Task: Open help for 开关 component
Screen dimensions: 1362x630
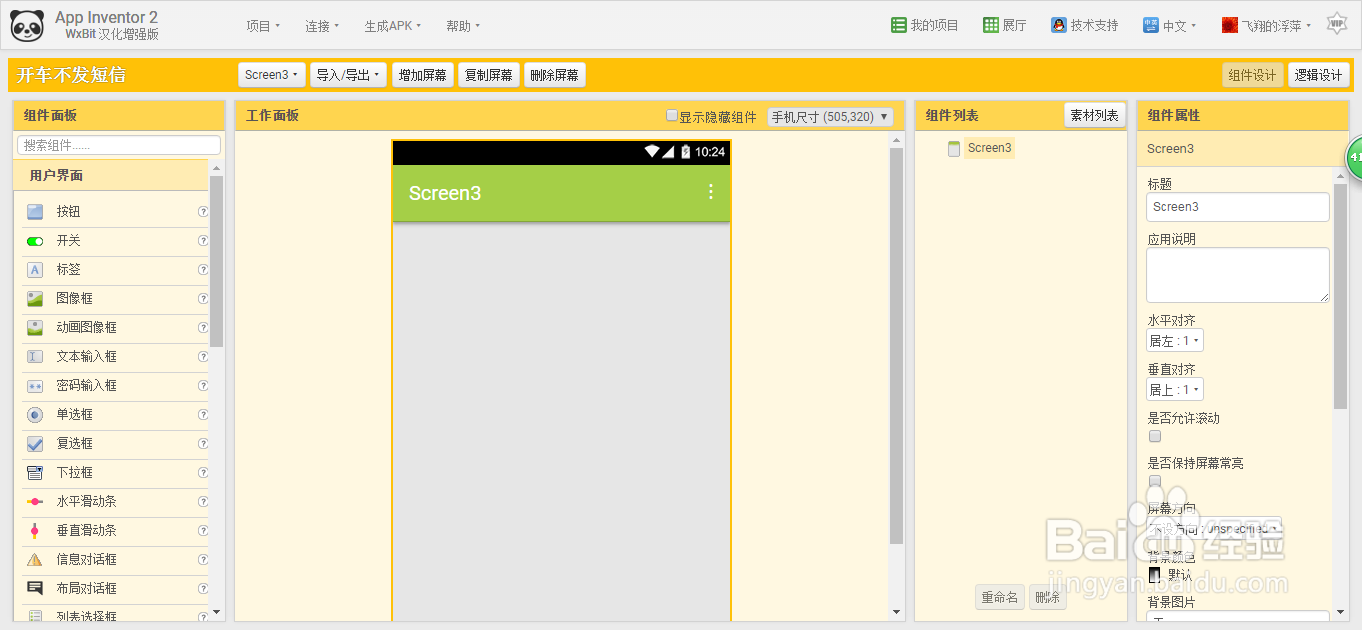Action: [x=203, y=241]
